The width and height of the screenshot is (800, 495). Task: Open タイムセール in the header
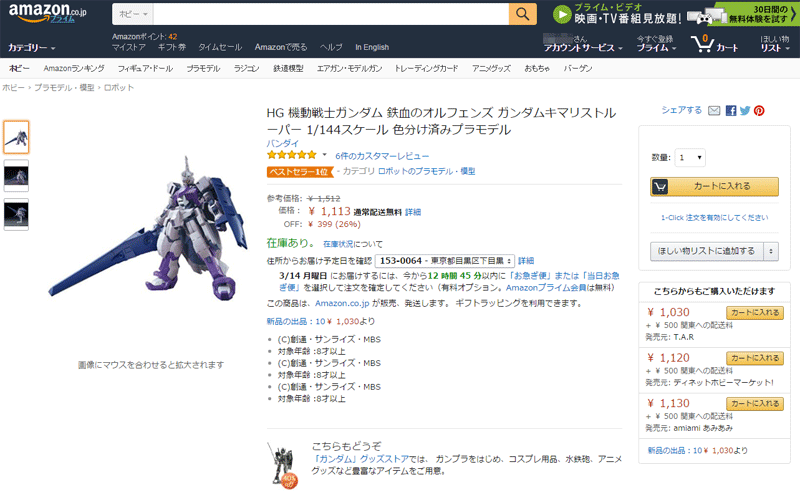[220, 47]
